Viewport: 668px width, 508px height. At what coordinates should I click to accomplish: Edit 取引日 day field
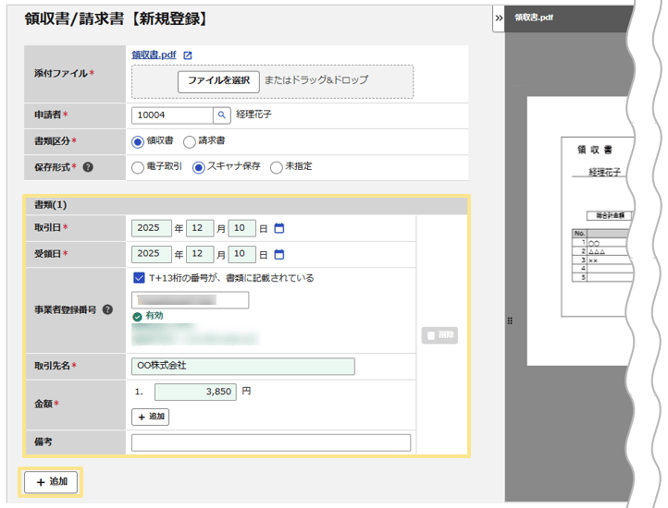pyautogui.click(x=242, y=228)
